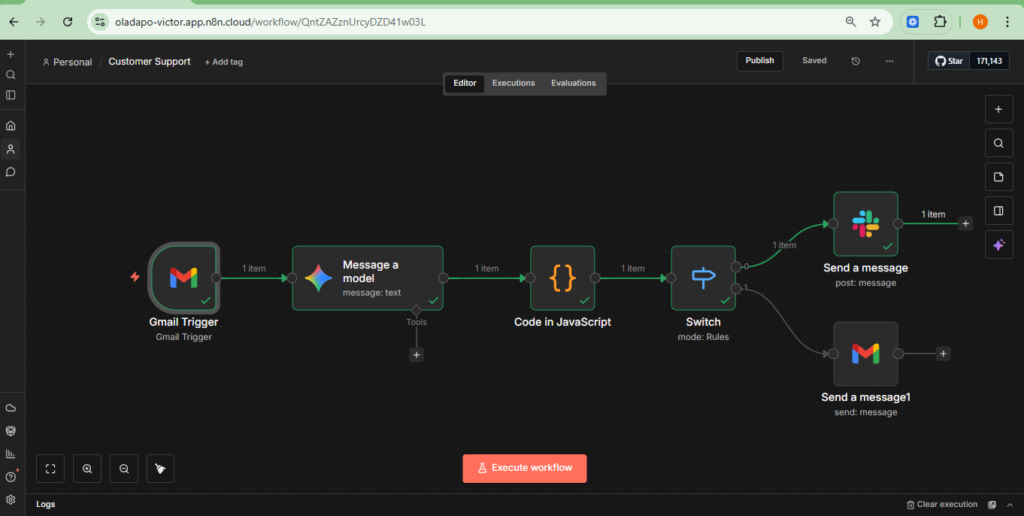The image size is (1024, 516).
Task: Star n8n on GitHub
Action: tap(949, 61)
